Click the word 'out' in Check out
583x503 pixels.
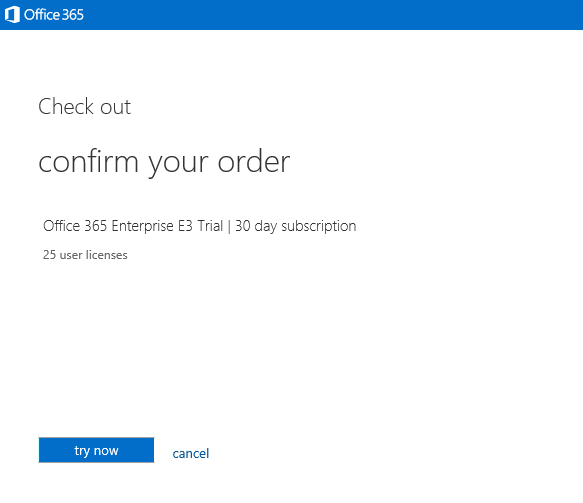point(116,108)
